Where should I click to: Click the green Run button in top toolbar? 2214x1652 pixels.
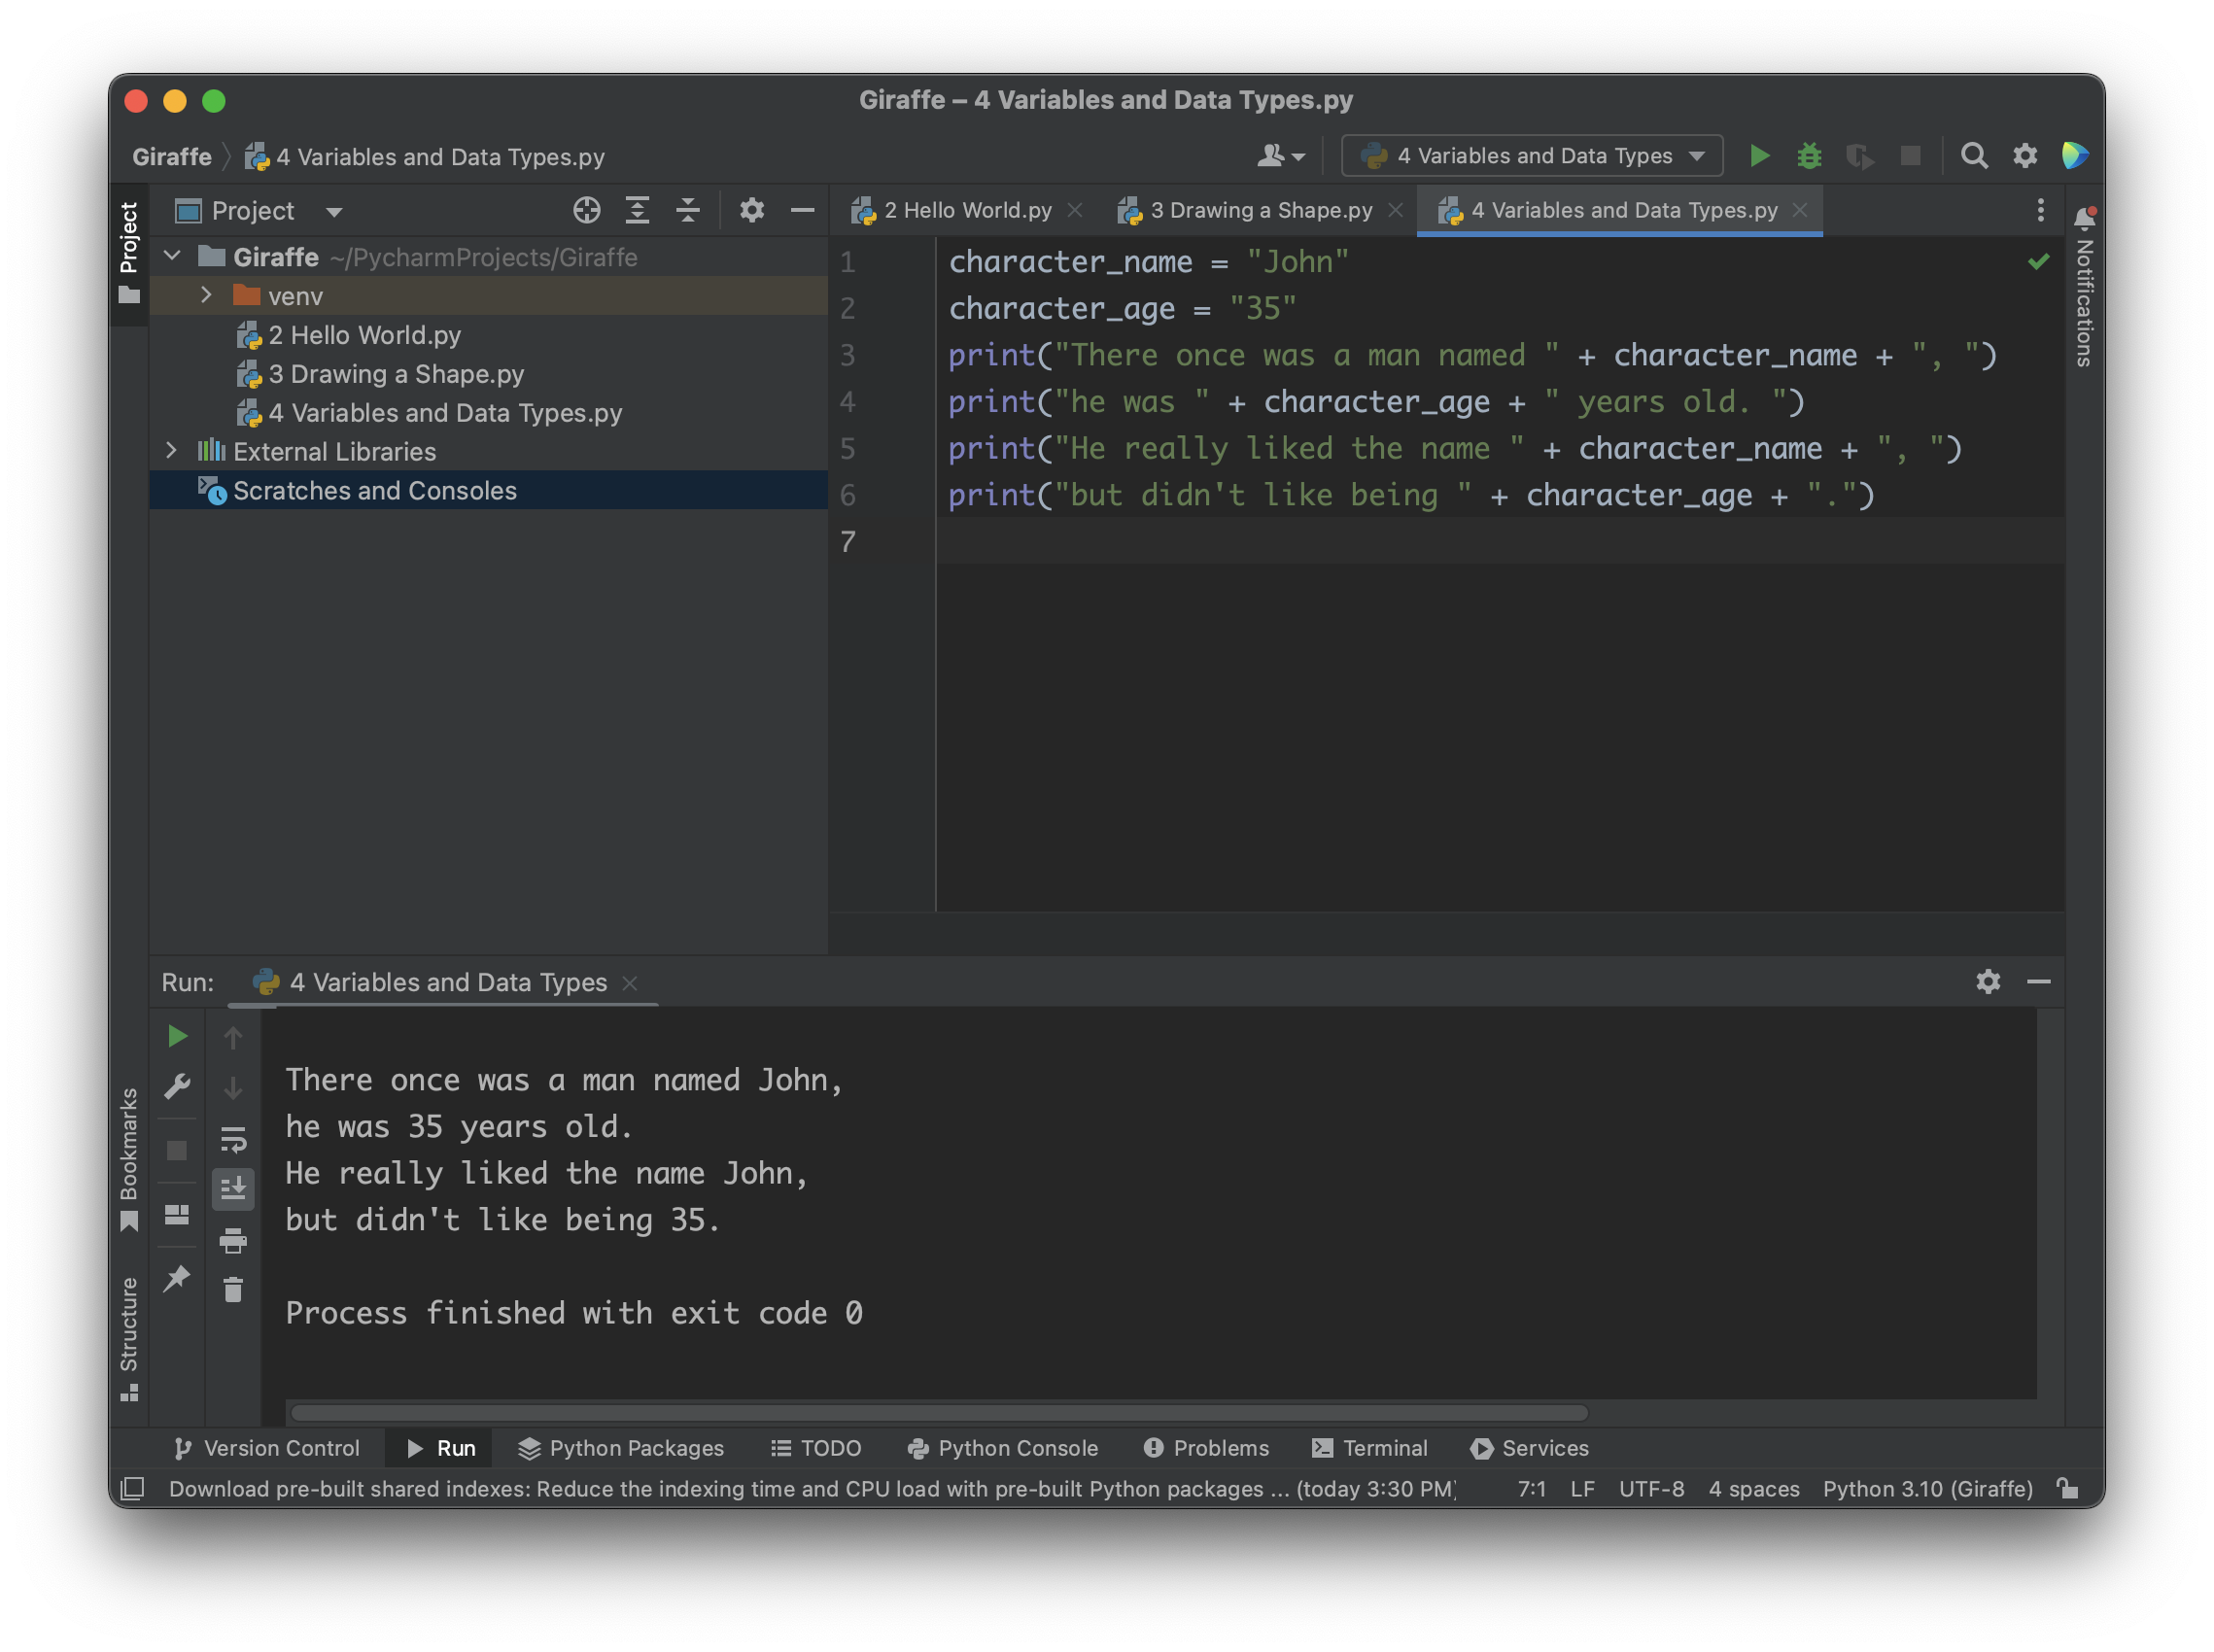[x=1759, y=156]
